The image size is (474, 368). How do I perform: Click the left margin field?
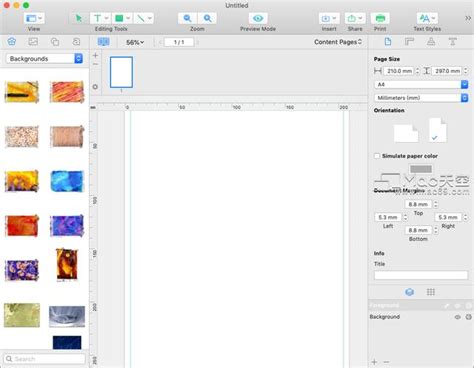tap(388, 217)
